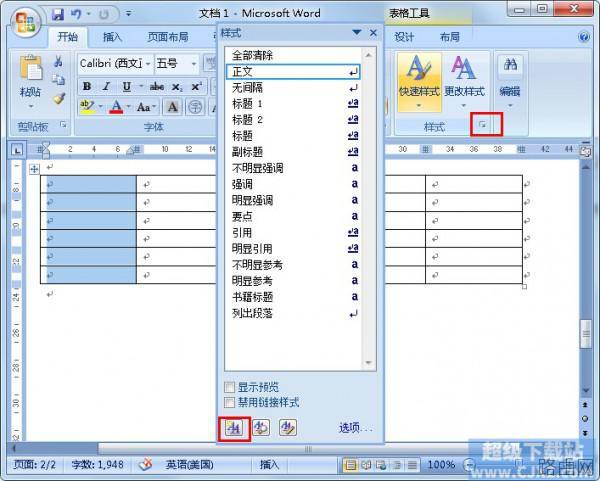Image resolution: width=600 pixels, height=481 pixels.
Task: Apply the 明显强调 style
Action: [x=293, y=200]
